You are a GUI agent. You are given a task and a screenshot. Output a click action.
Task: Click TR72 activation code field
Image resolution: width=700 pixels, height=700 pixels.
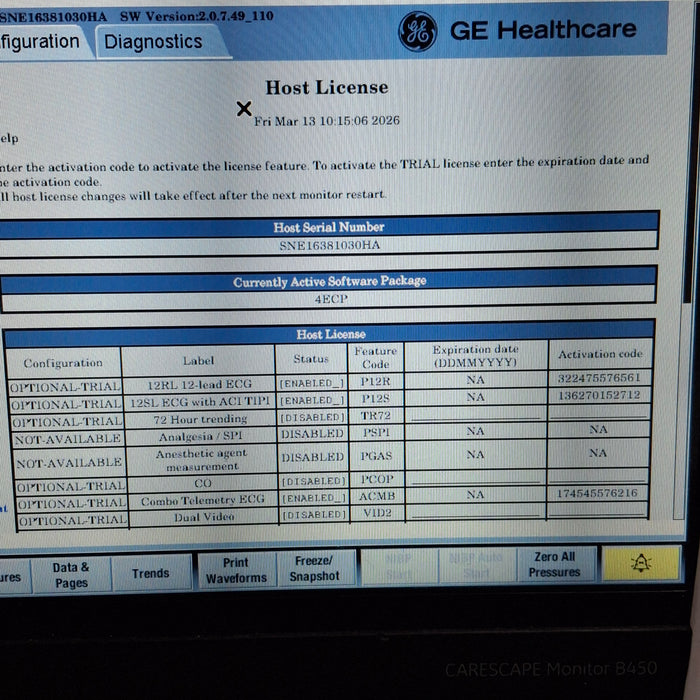(x=599, y=412)
